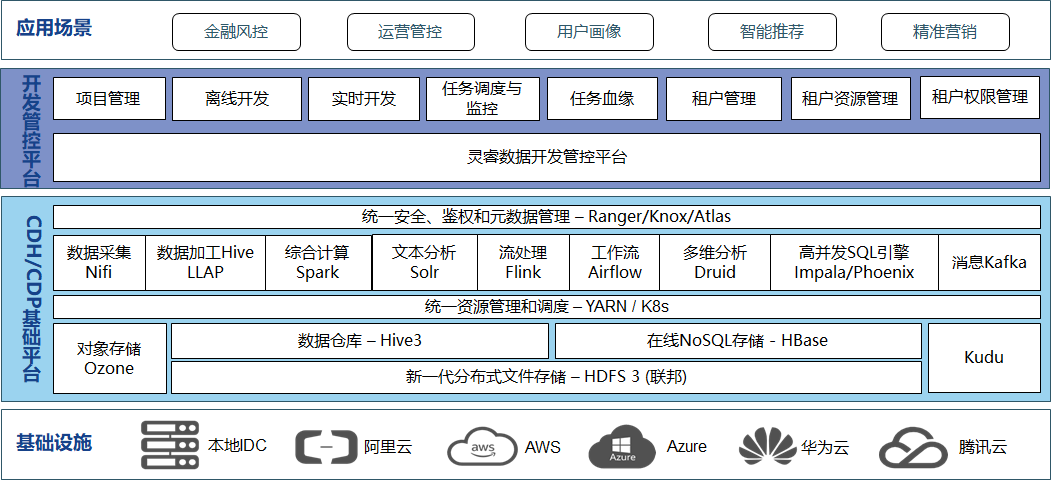Select the 用户画像 scenario box
Viewport: 1051px width, 480px height.
(x=589, y=32)
